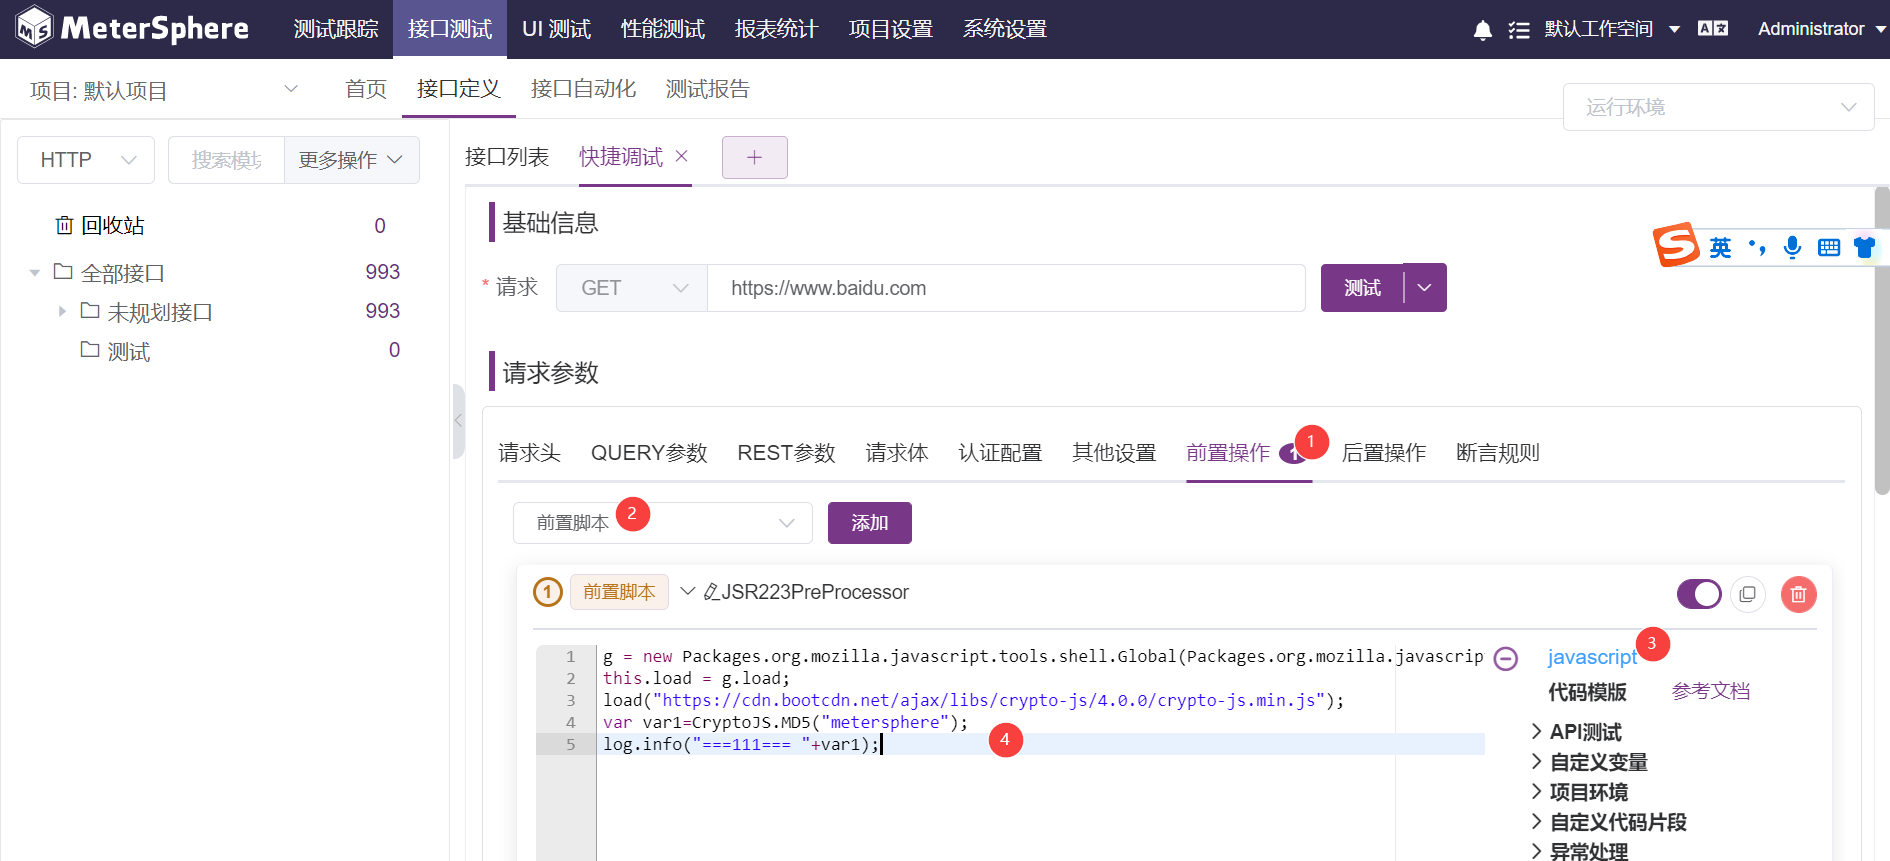Open the 项目设置 menu

[x=891, y=29]
